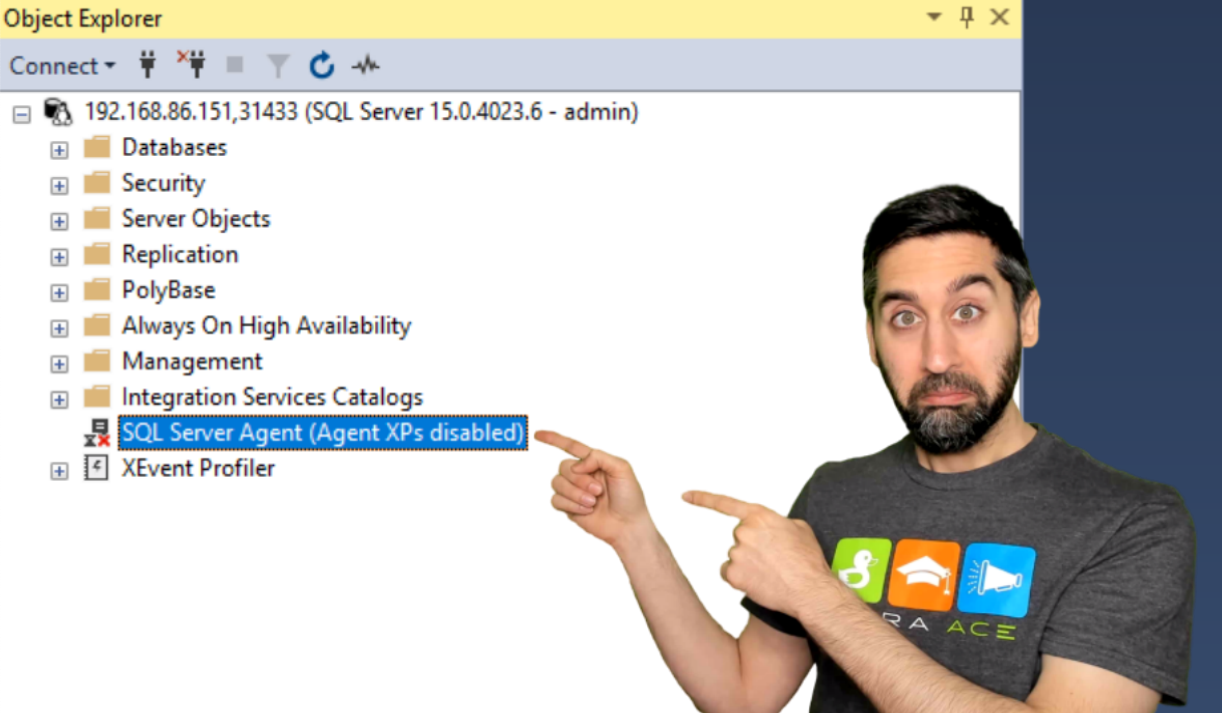Select SQL Server Agent in the tree
1222x713 pixels.
[x=322, y=433]
